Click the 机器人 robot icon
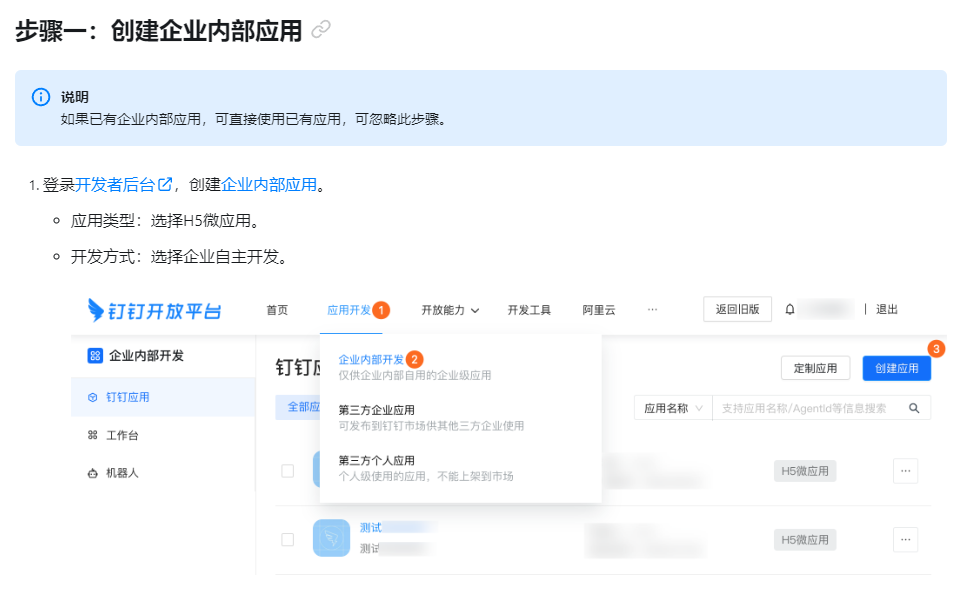969x594 pixels. point(93,473)
